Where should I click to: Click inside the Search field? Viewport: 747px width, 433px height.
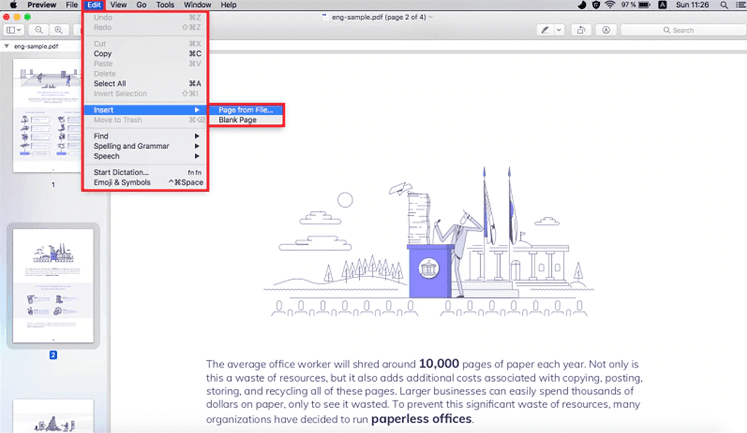[683, 30]
